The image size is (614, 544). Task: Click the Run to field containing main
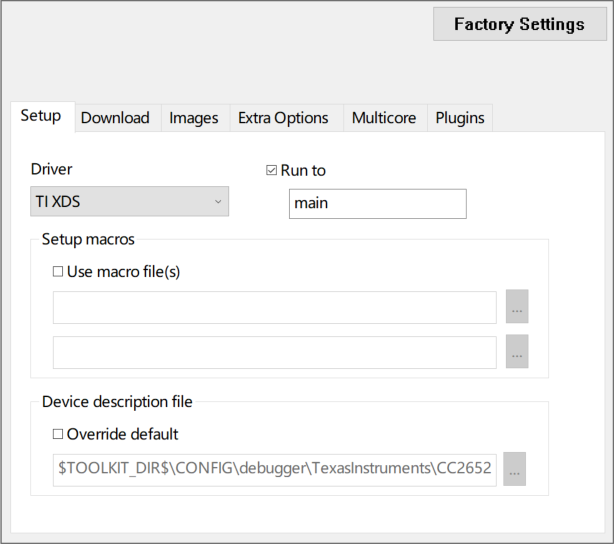pyautogui.click(x=377, y=203)
